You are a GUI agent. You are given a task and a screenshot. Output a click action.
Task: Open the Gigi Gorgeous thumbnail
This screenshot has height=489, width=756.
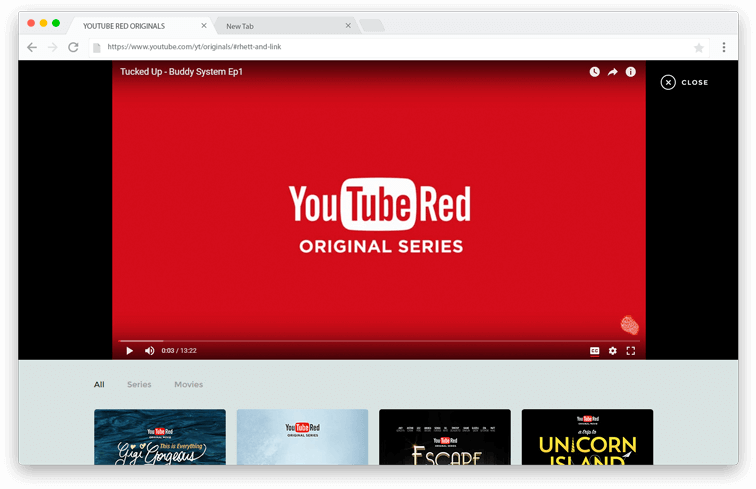tap(160, 437)
